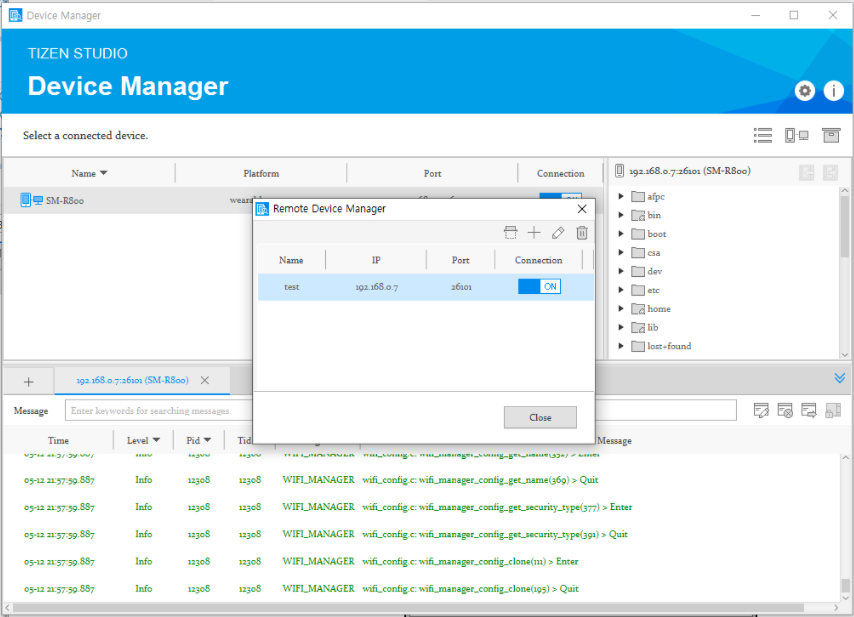Image resolution: width=854 pixels, height=617 pixels.
Task: Expand the home folder
Action: 621,308
